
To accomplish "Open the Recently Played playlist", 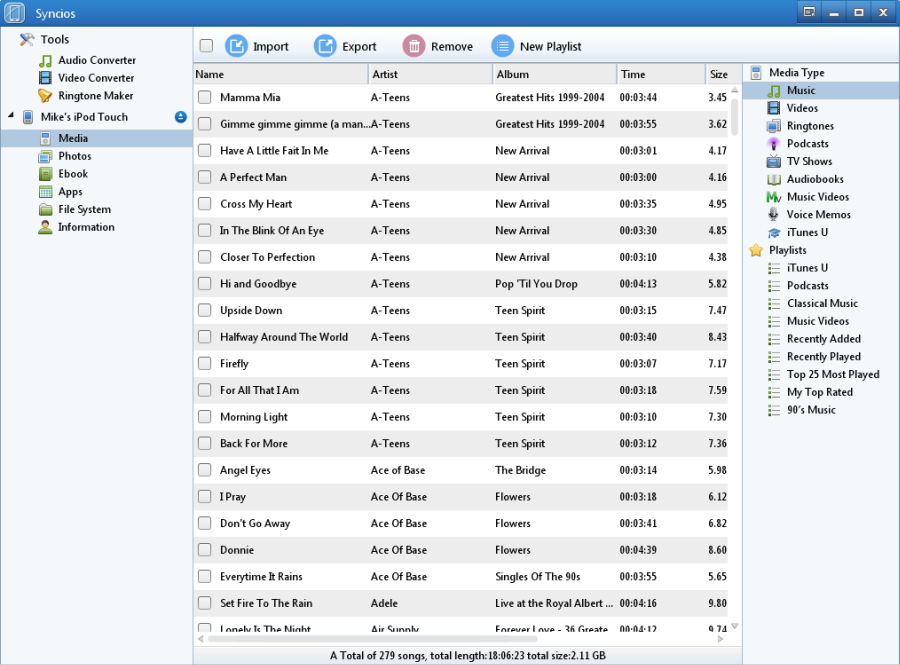I will click(824, 357).
